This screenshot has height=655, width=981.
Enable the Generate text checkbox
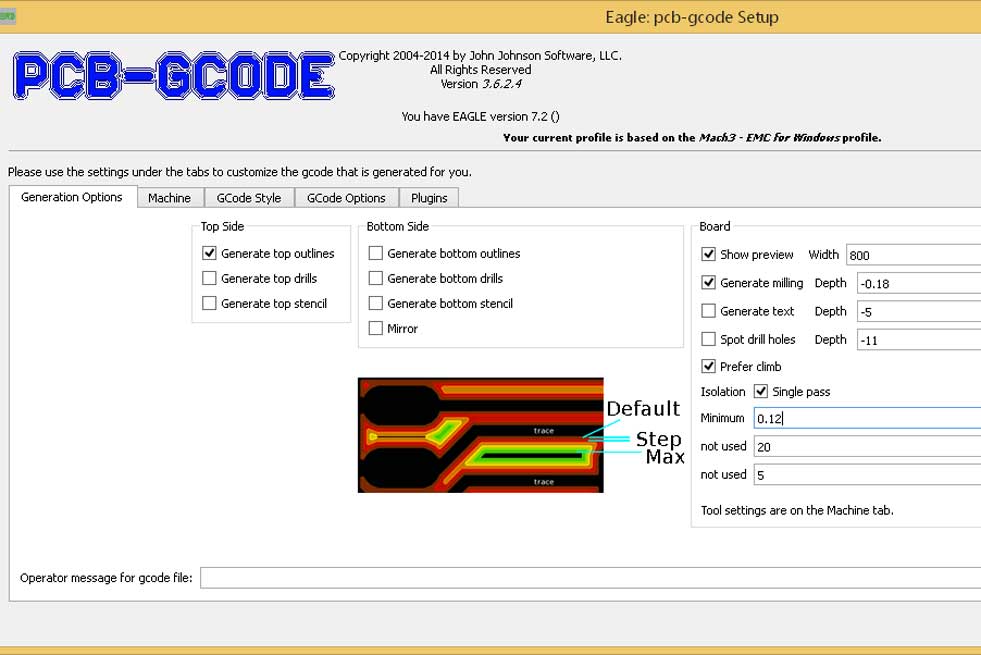[708, 310]
